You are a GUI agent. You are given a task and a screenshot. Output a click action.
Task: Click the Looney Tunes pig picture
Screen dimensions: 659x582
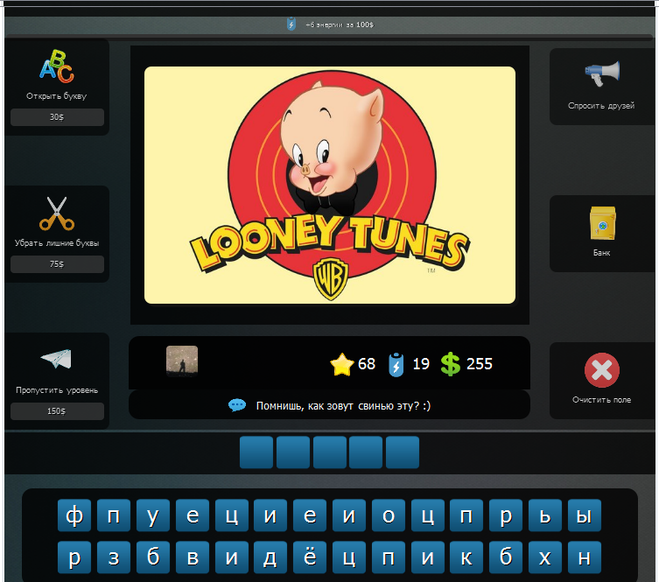(x=330, y=185)
